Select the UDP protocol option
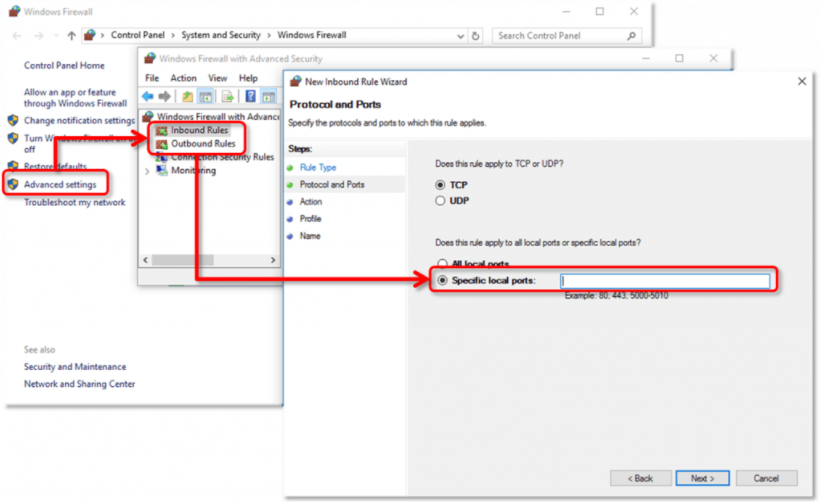 [x=440, y=201]
